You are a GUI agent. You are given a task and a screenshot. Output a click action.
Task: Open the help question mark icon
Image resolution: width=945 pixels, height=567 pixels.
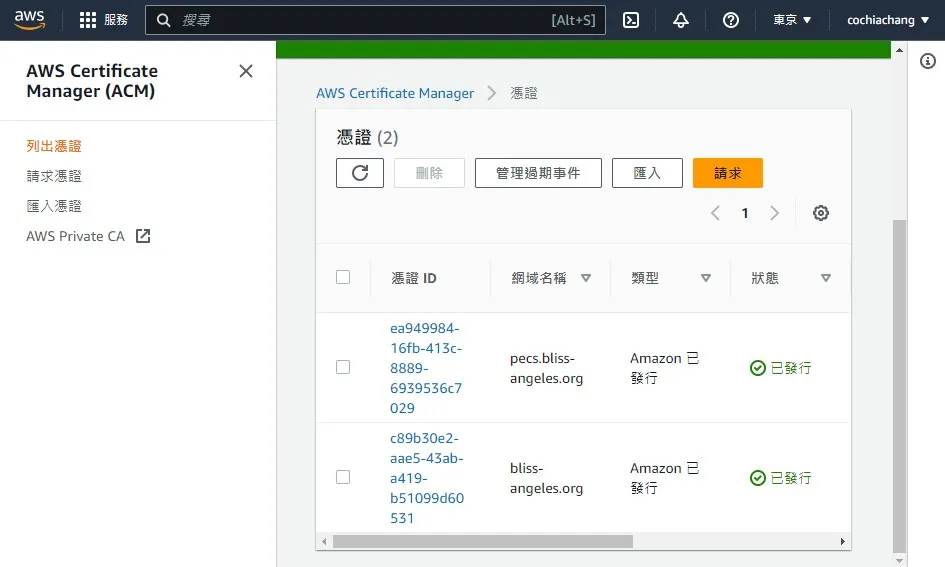coord(730,20)
